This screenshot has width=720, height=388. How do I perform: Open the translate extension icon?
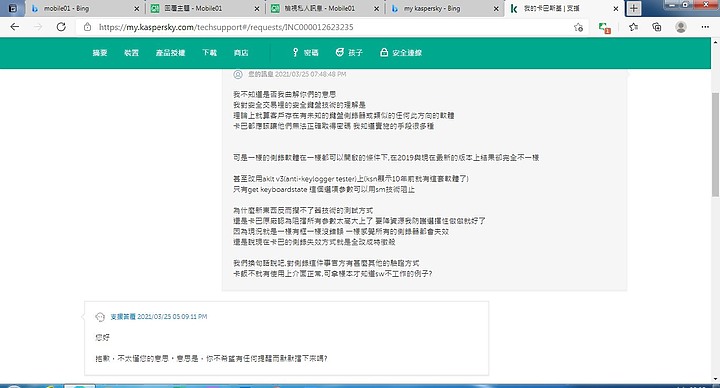click(604, 28)
